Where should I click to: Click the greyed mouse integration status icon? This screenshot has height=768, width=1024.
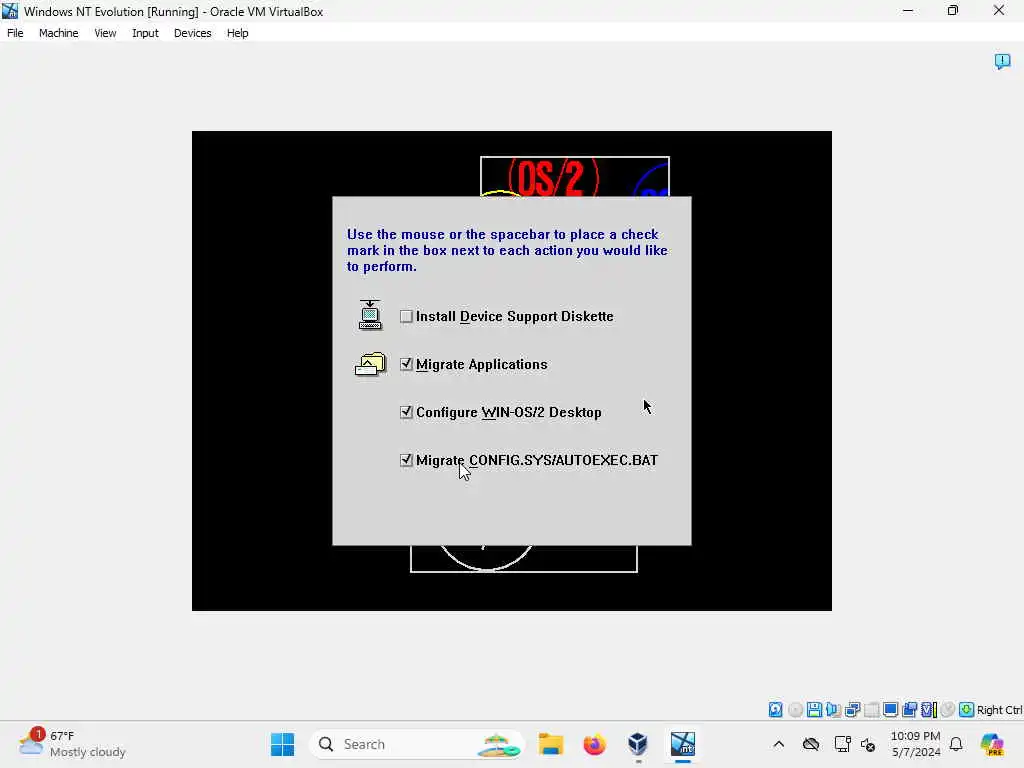click(948, 709)
